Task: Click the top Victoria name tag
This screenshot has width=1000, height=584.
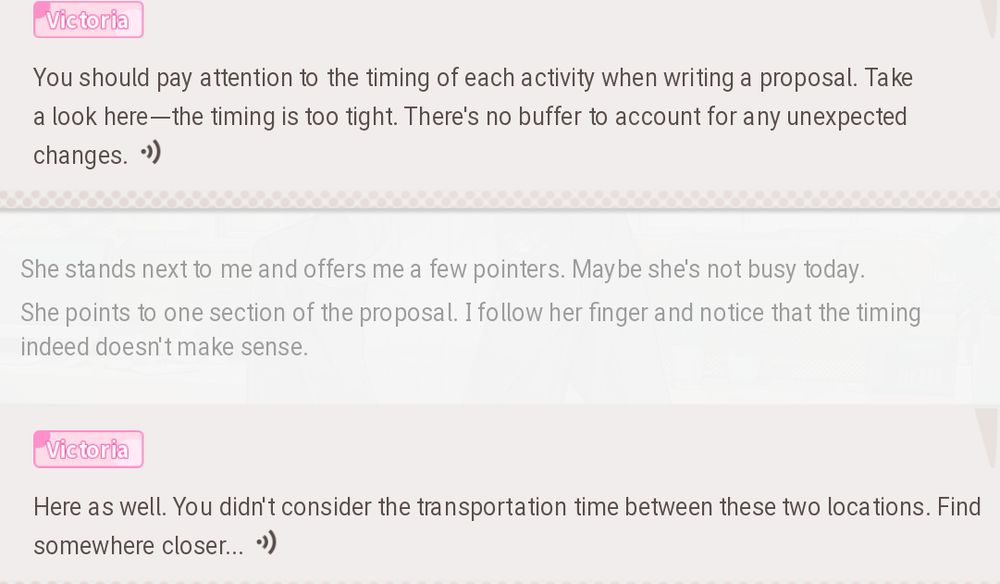Action: (x=88, y=20)
